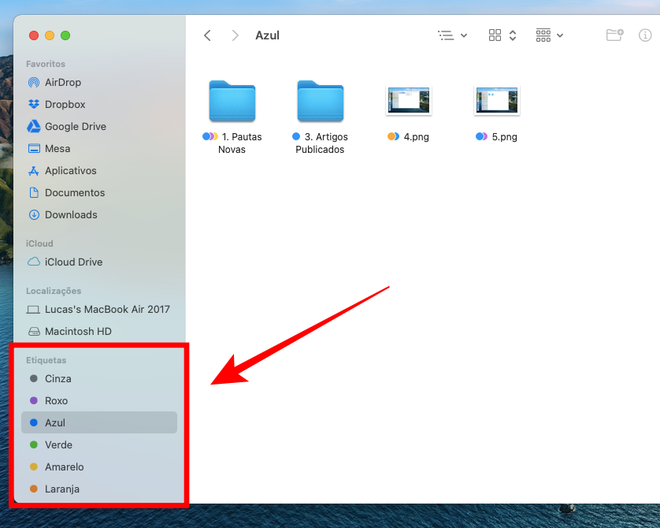The width and height of the screenshot is (660, 528).
Task: Click the '5.png' file name
Action: click(505, 137)
